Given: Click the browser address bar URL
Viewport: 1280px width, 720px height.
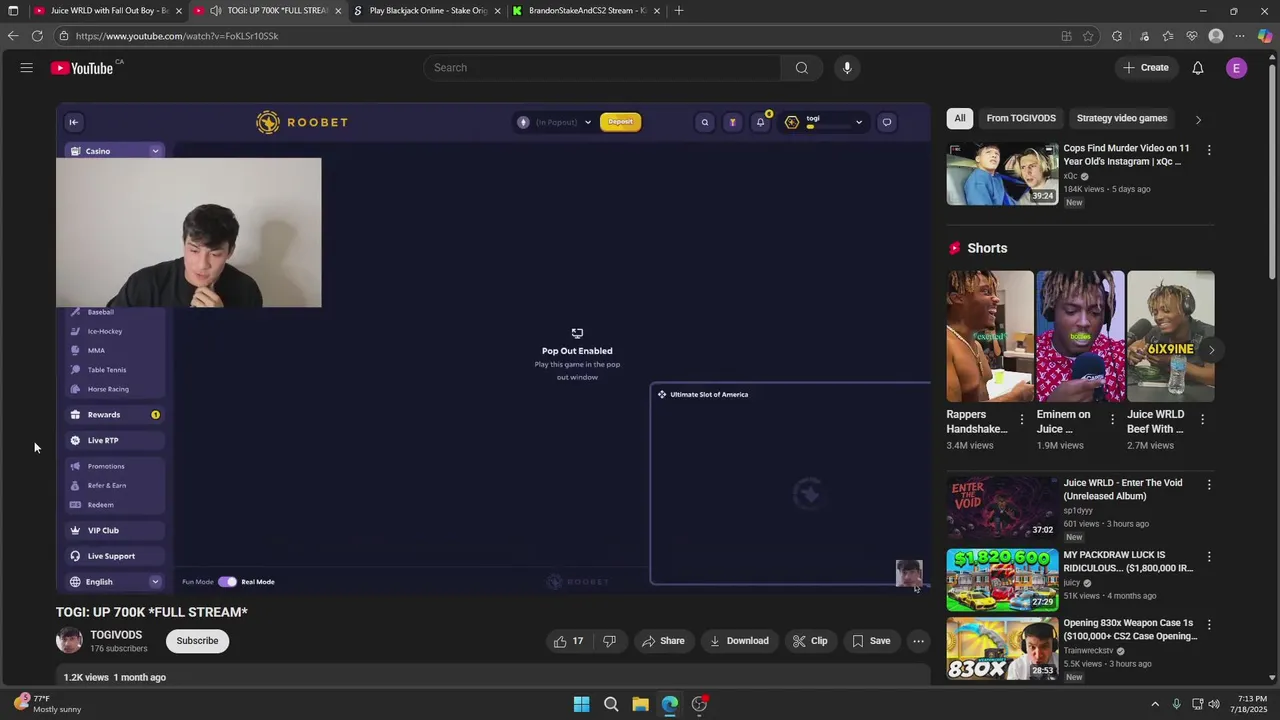Looking at the screenshot, I should [x=177, y=36].
